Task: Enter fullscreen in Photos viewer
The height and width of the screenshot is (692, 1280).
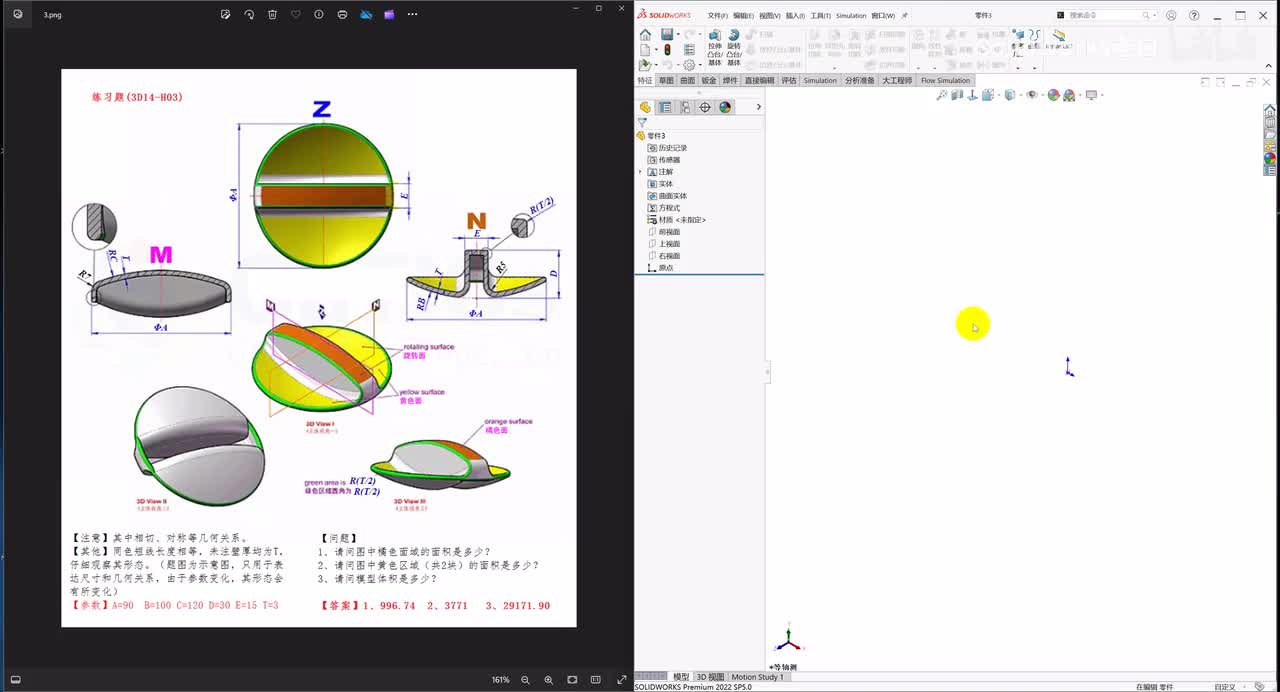Action: (621, 680)
